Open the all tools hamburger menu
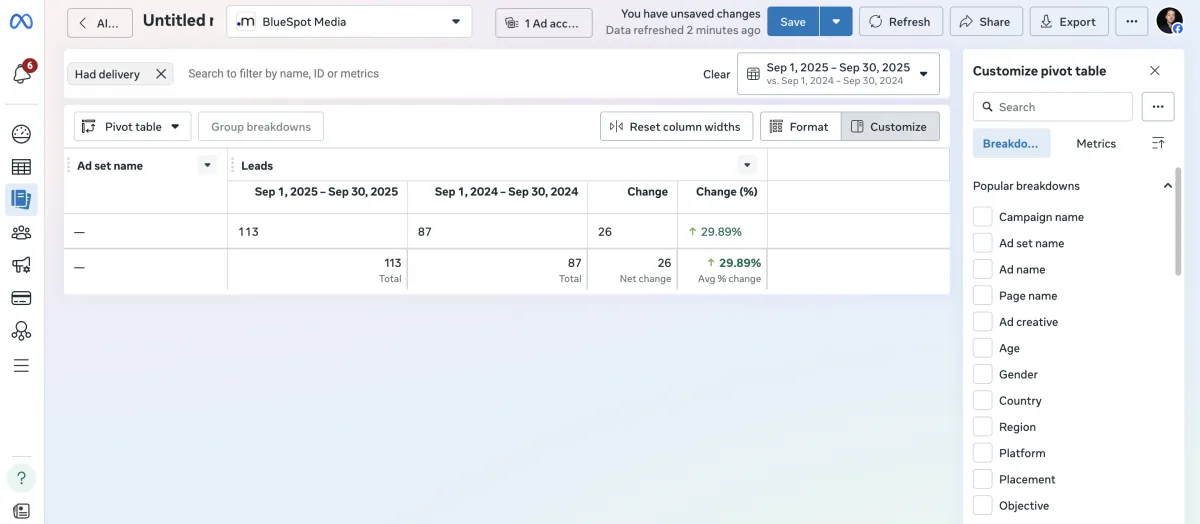 pos(21,365)
